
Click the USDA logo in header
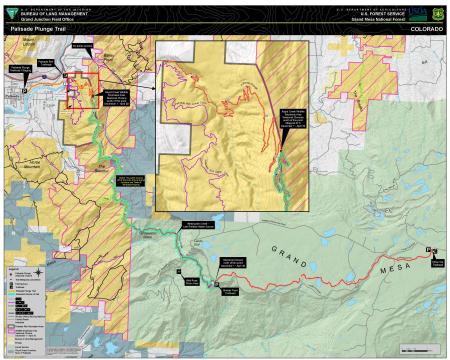[417, 14]
